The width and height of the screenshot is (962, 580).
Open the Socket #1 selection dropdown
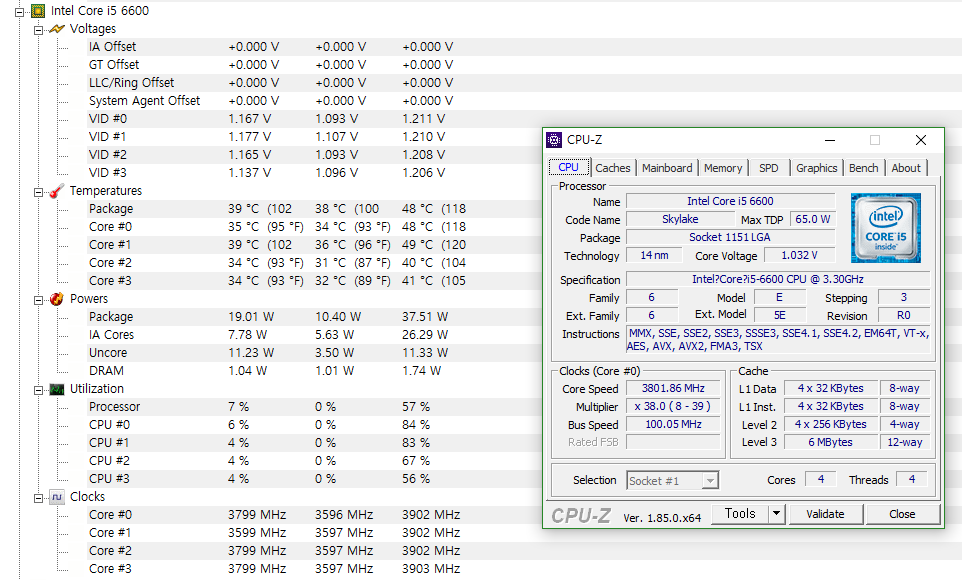(x=709, y=480)
